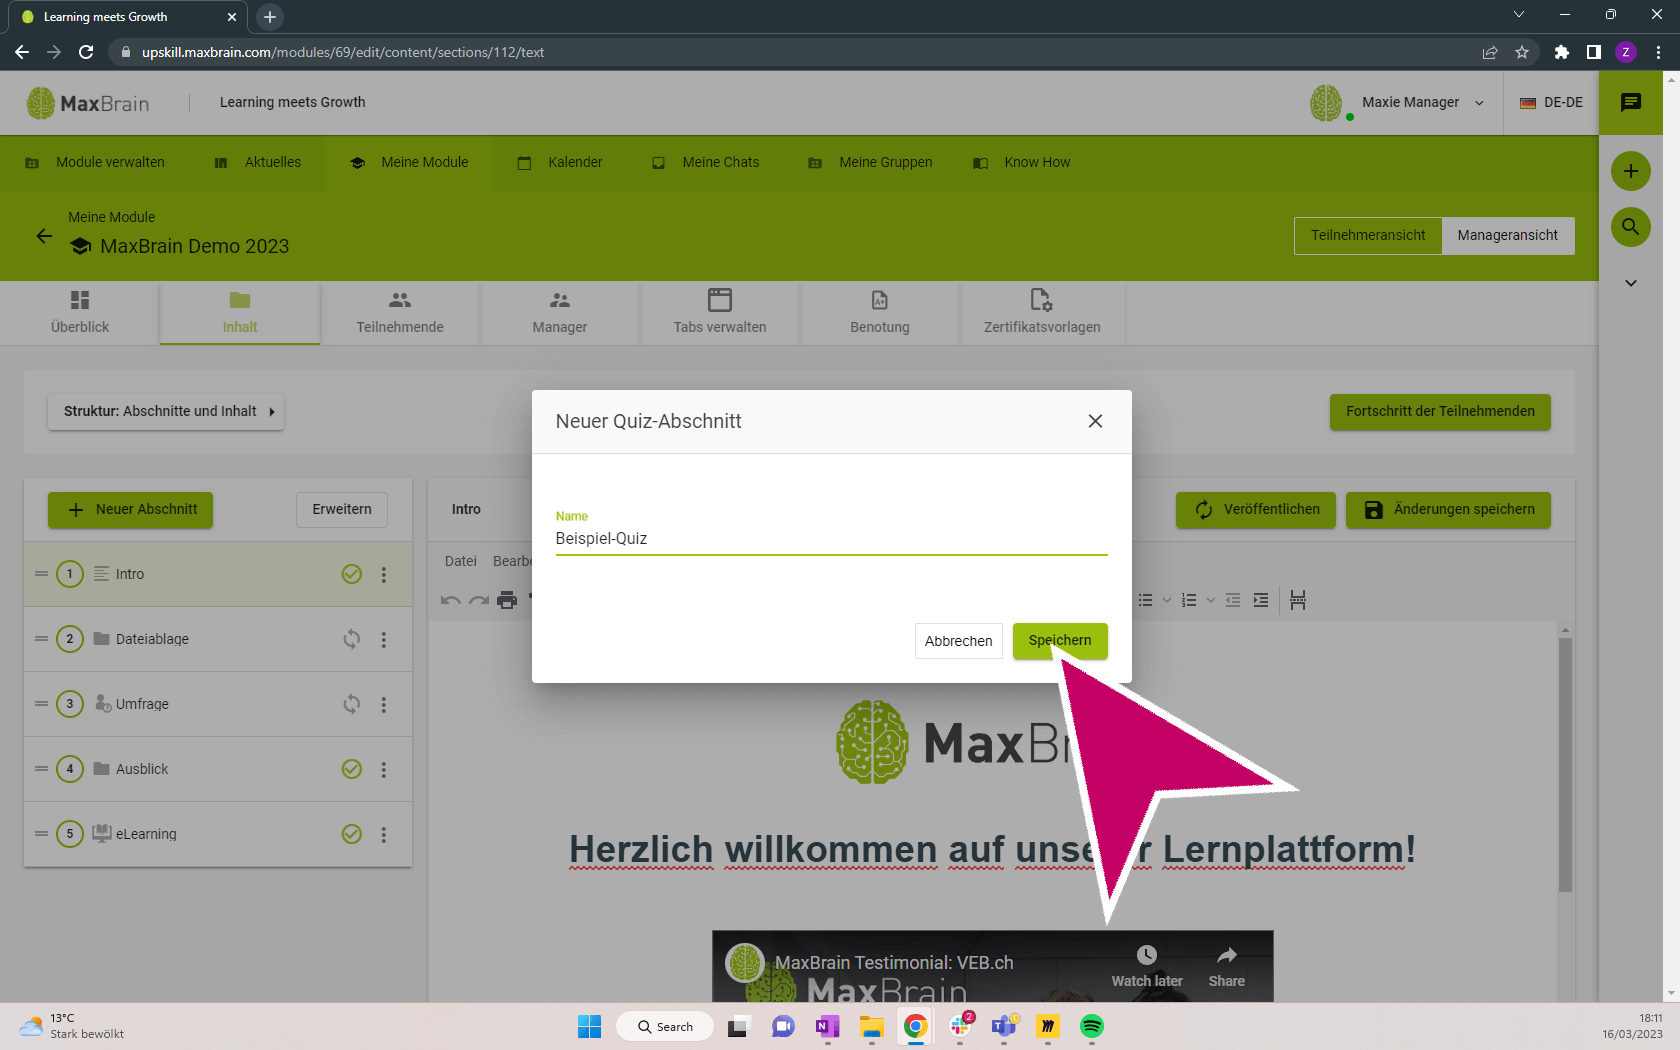
Task: Open Spotify from the Windows taskbar
Action: pos(1091,1026)
